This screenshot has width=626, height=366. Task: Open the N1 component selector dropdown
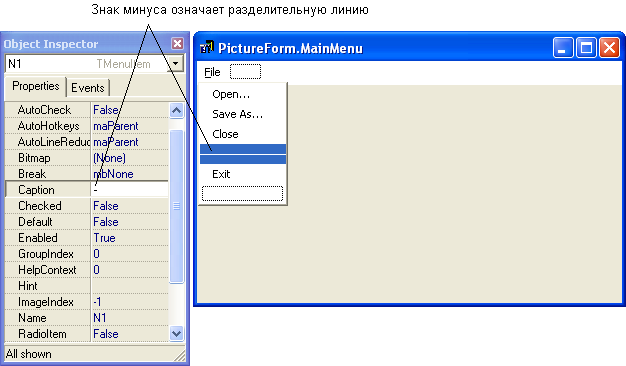(x=175, y=63)
